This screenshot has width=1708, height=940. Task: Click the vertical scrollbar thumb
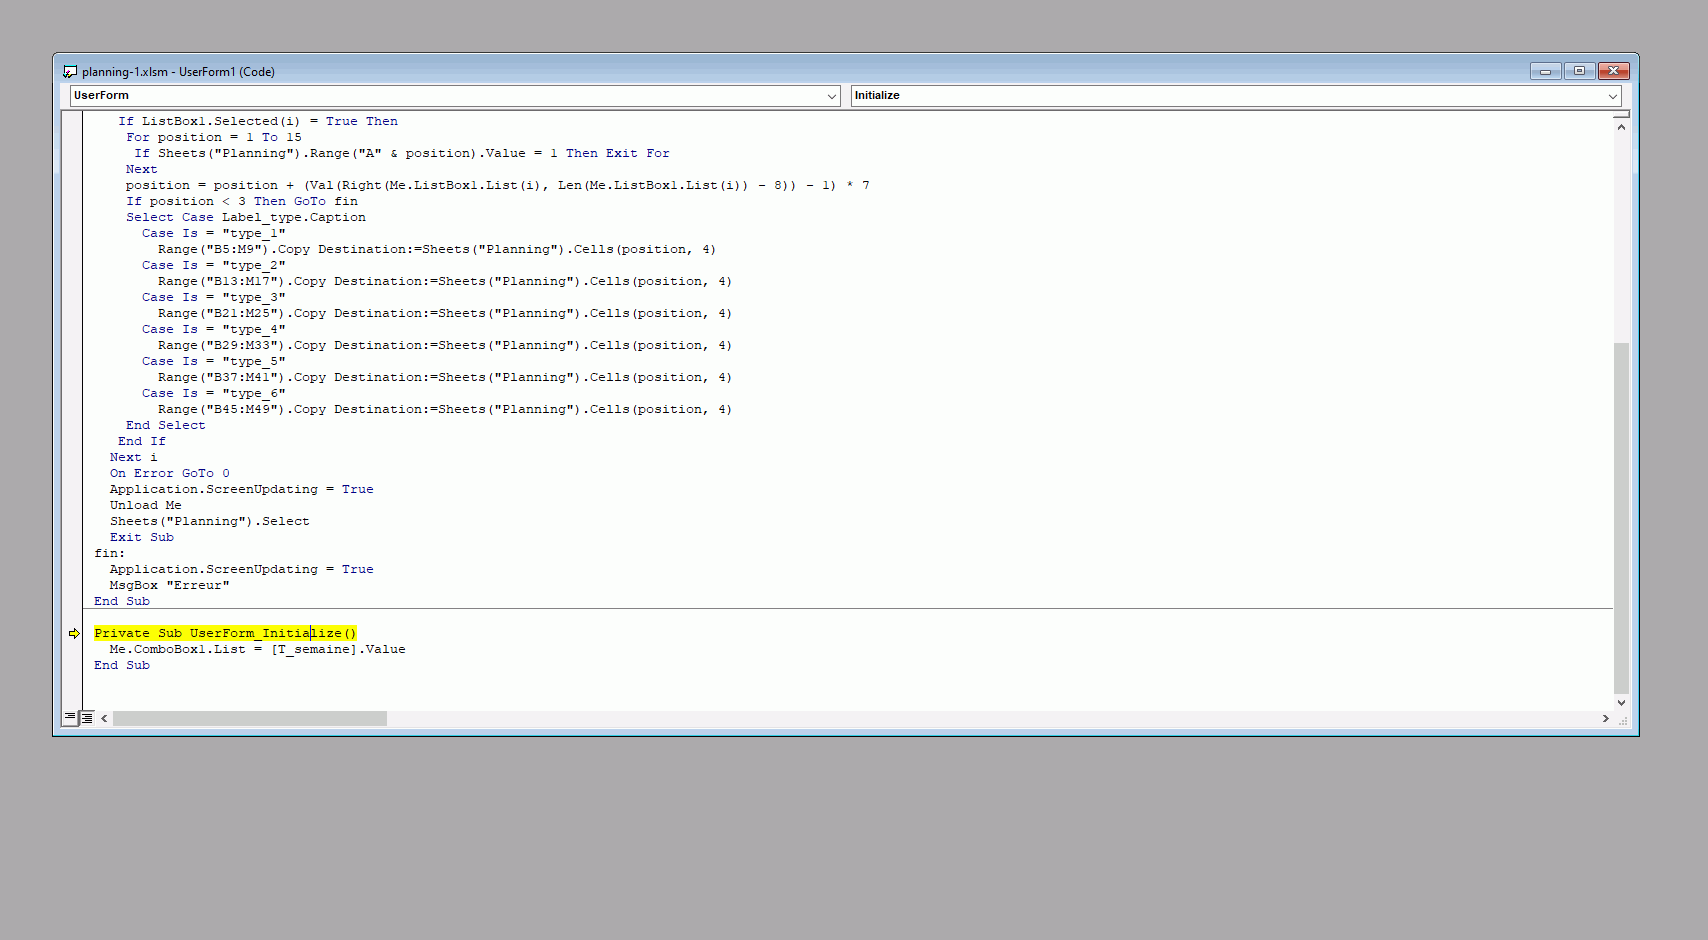pos(1621,518)
